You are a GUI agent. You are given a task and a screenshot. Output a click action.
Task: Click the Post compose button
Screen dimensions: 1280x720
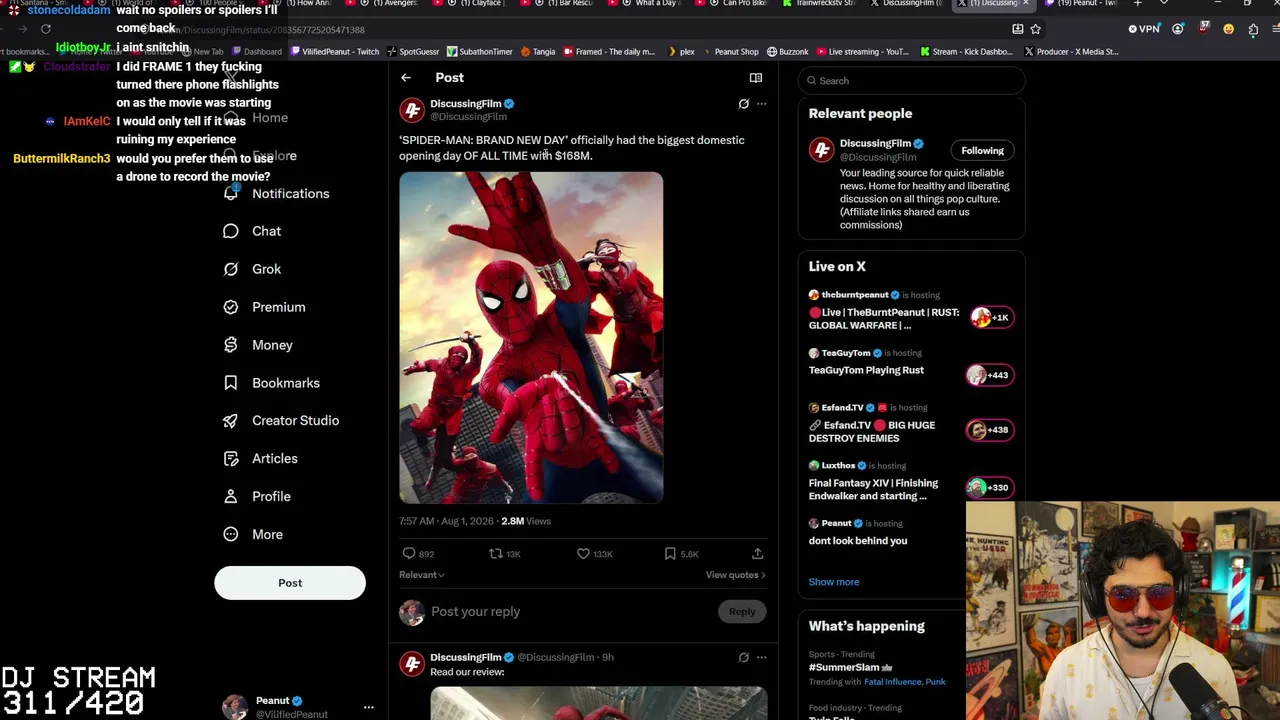point(290,583)
